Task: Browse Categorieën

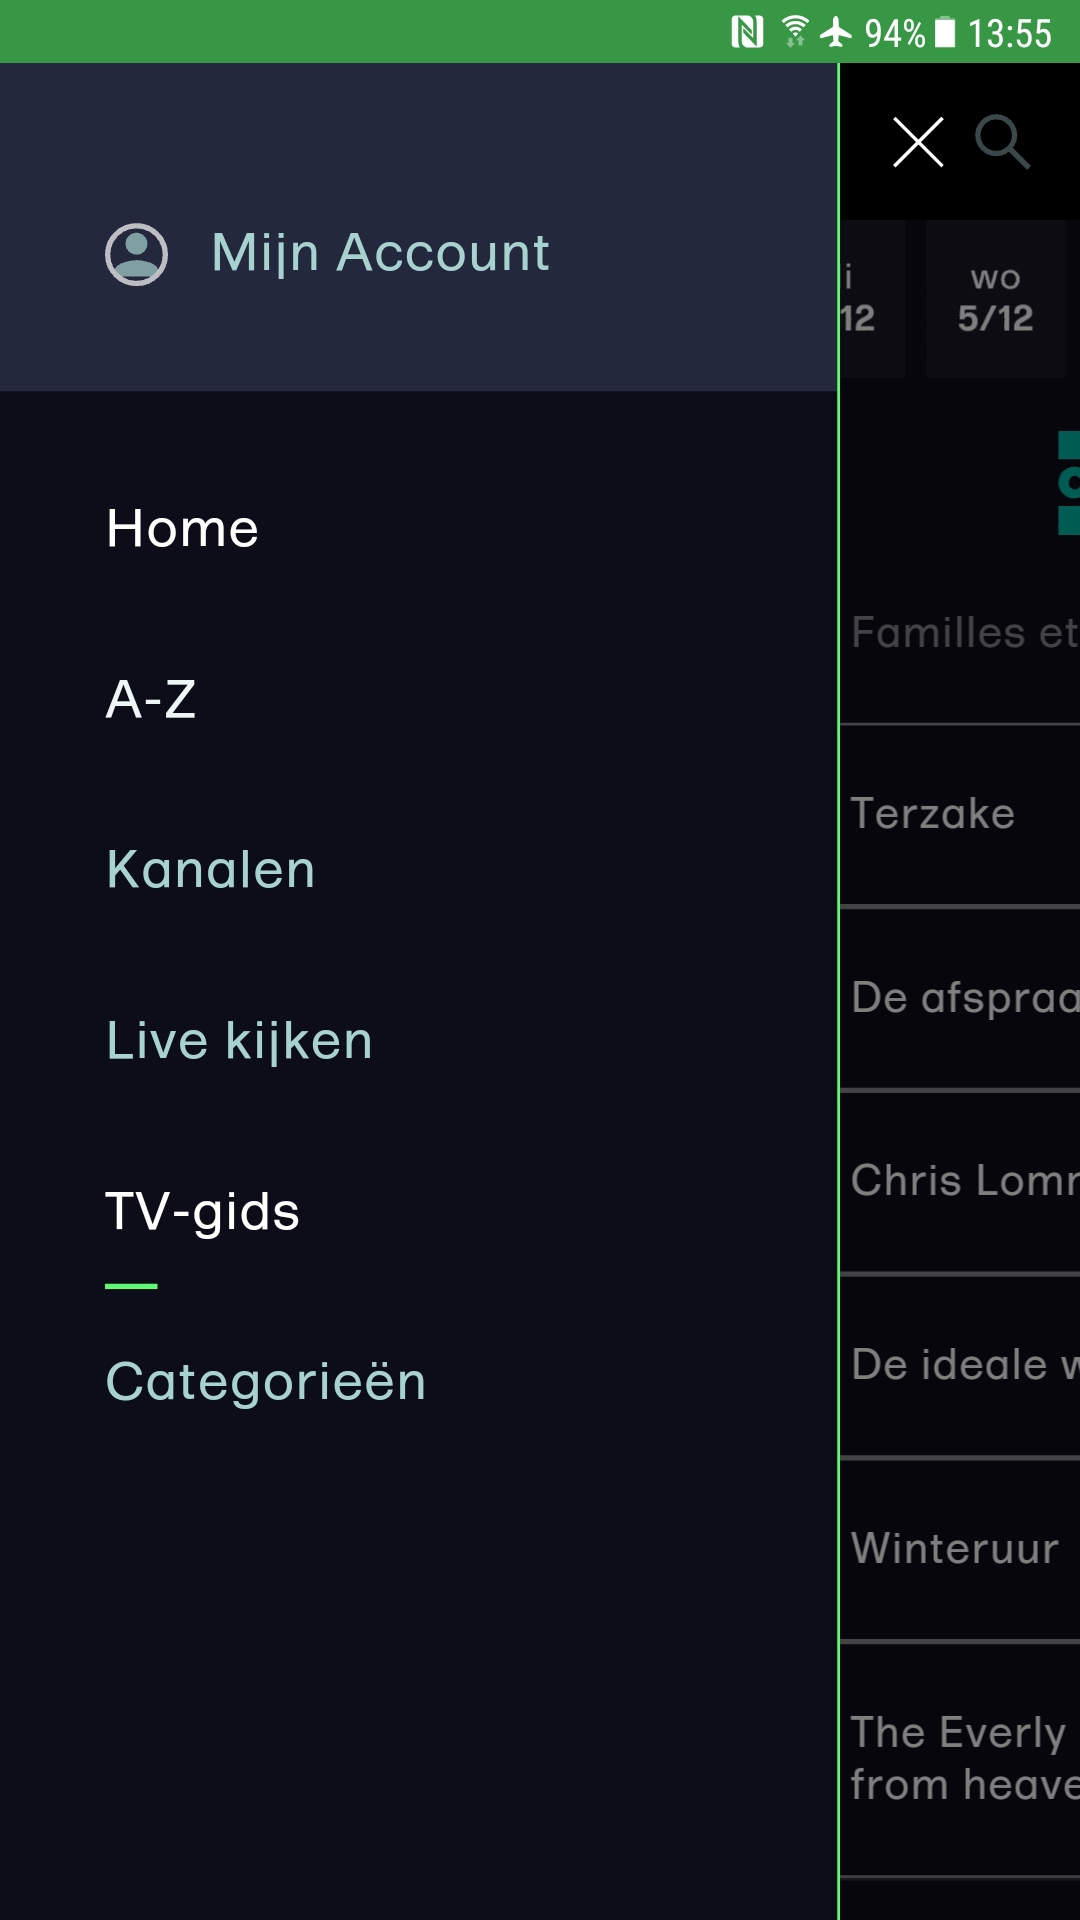Action: coord(266,1382)
